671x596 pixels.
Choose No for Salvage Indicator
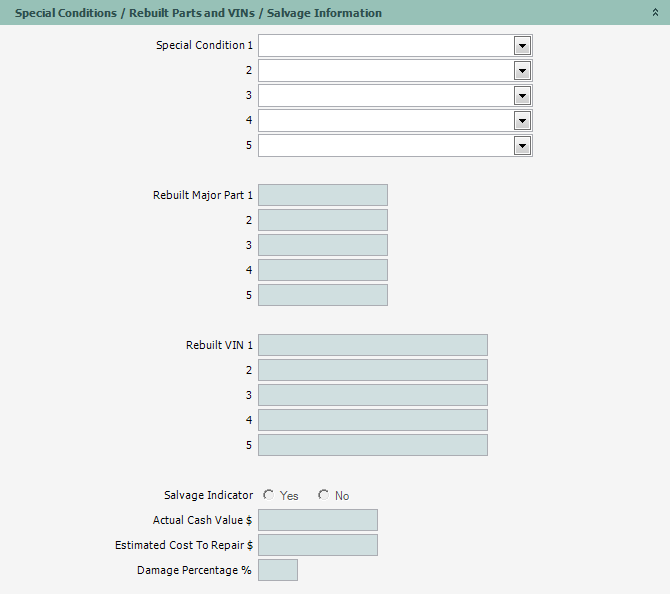point(324,495)
